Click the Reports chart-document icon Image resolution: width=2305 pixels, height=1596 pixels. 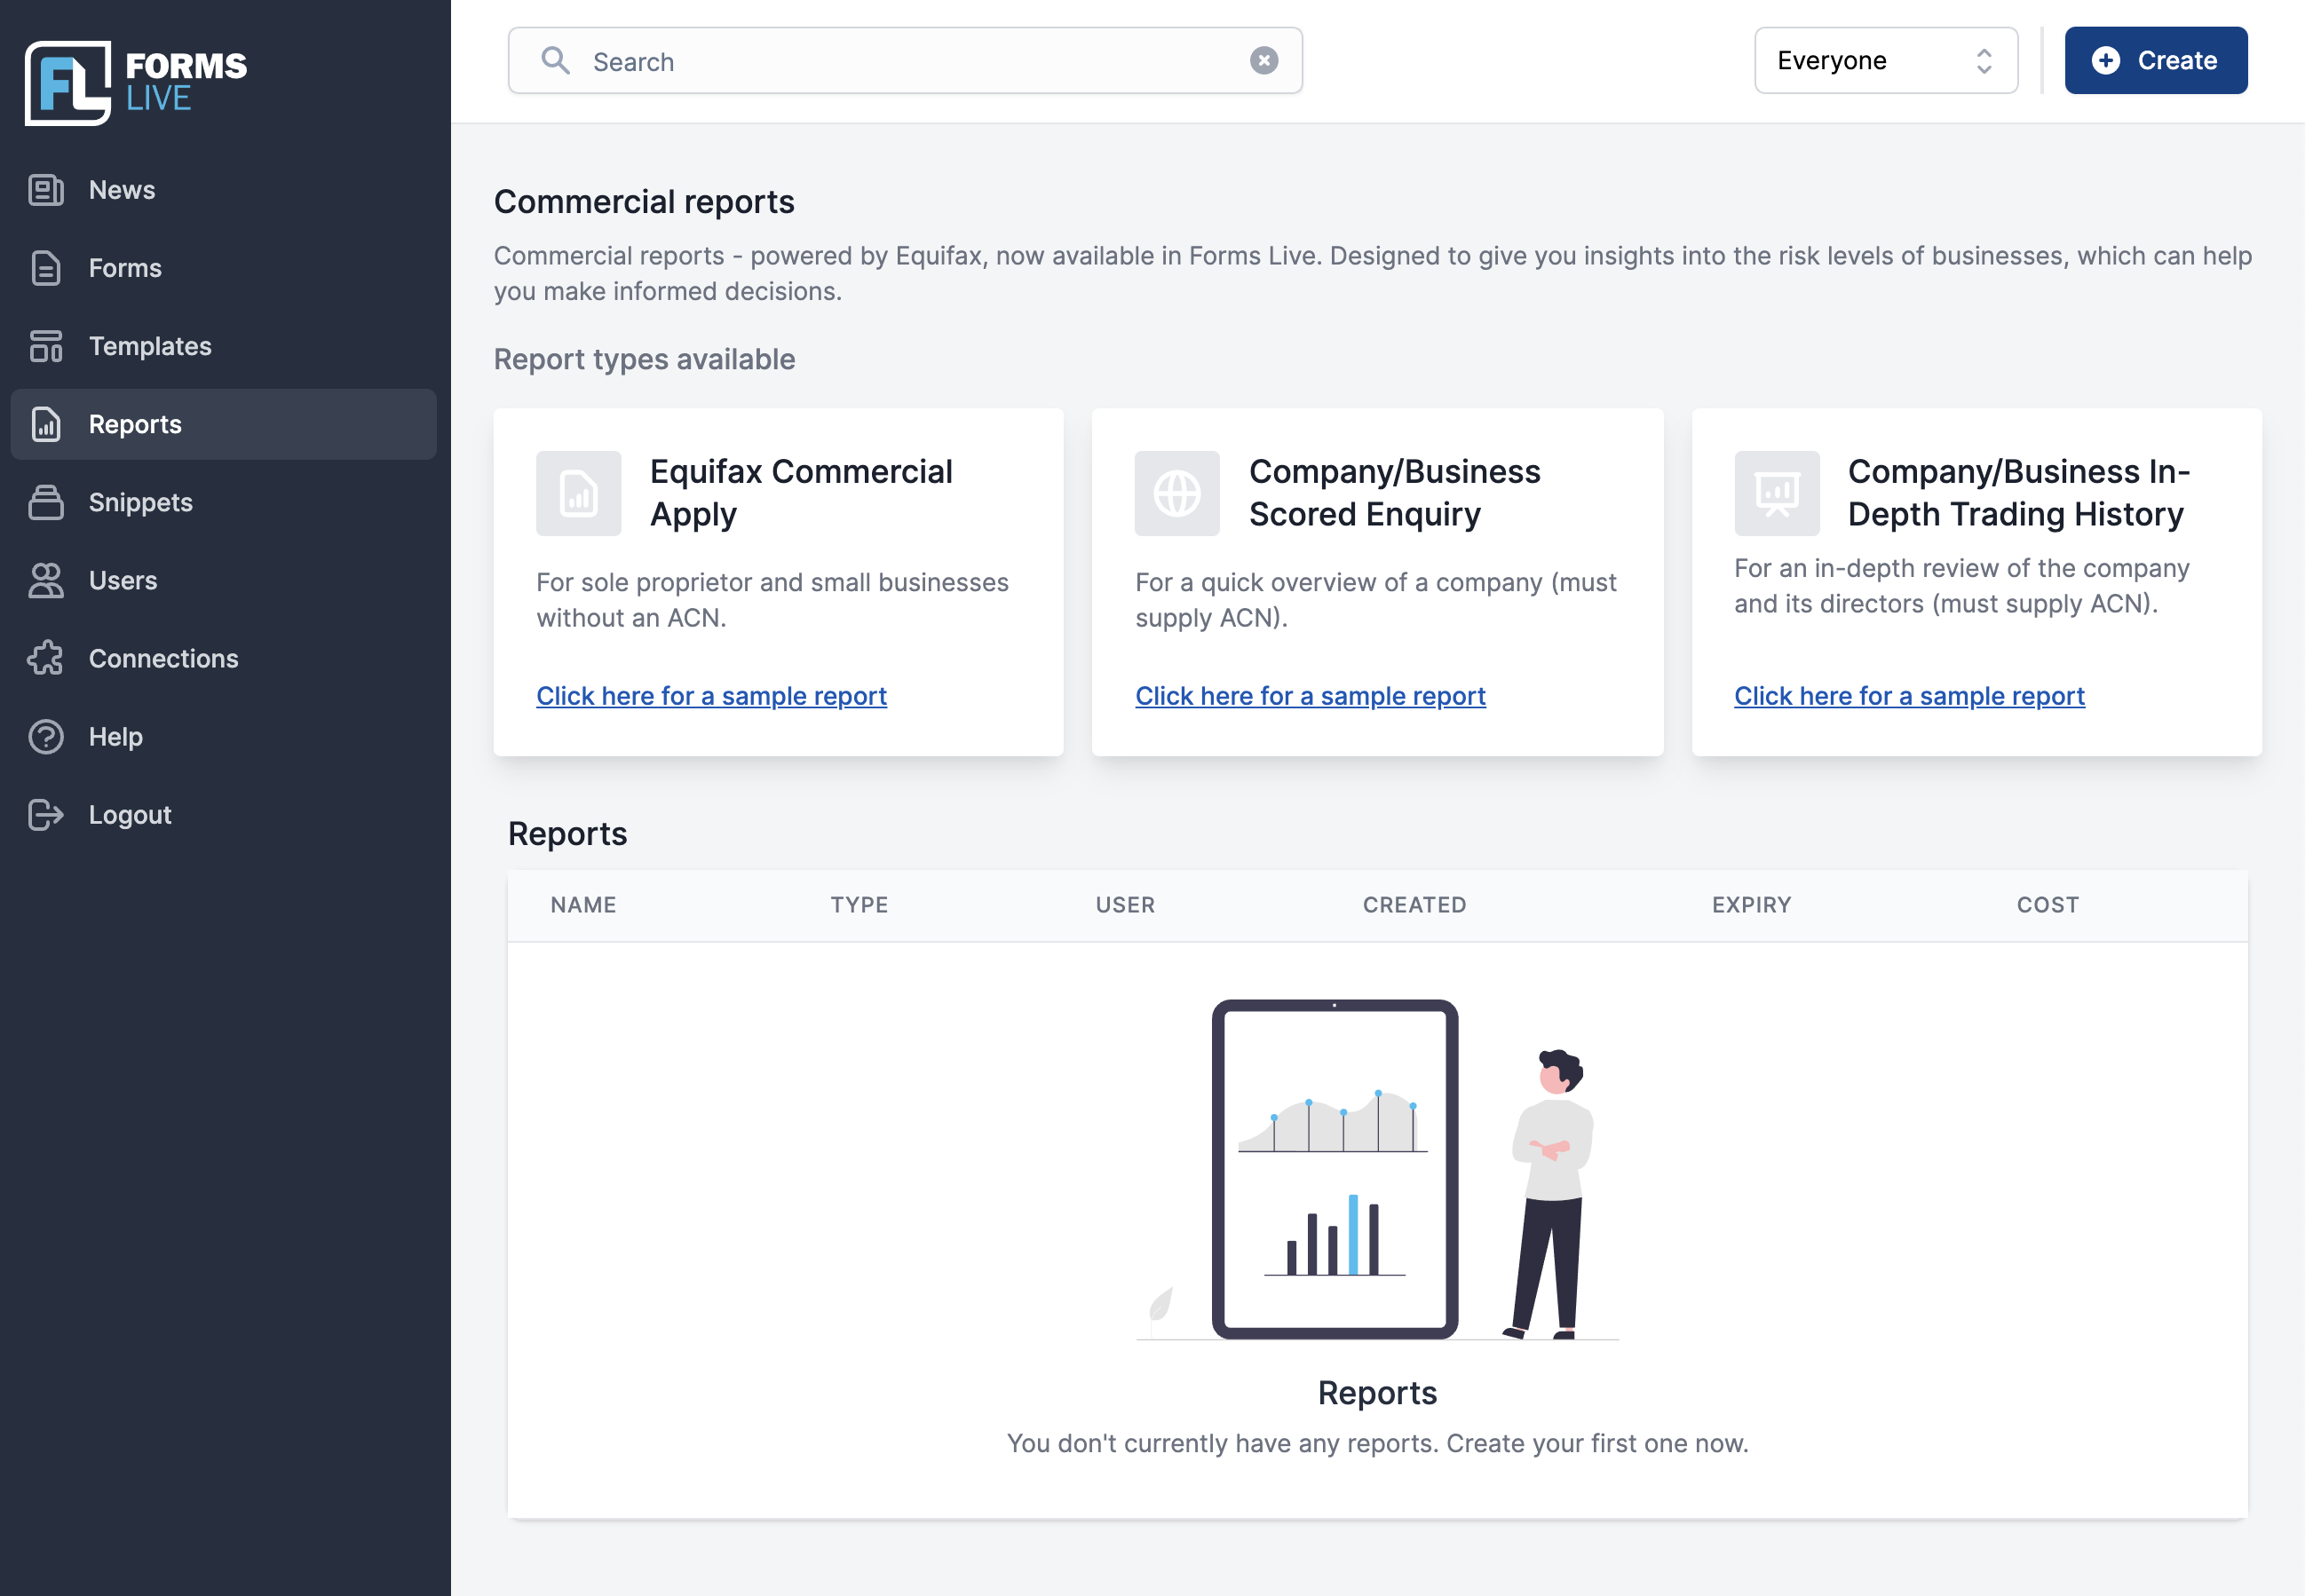point(46,424)
